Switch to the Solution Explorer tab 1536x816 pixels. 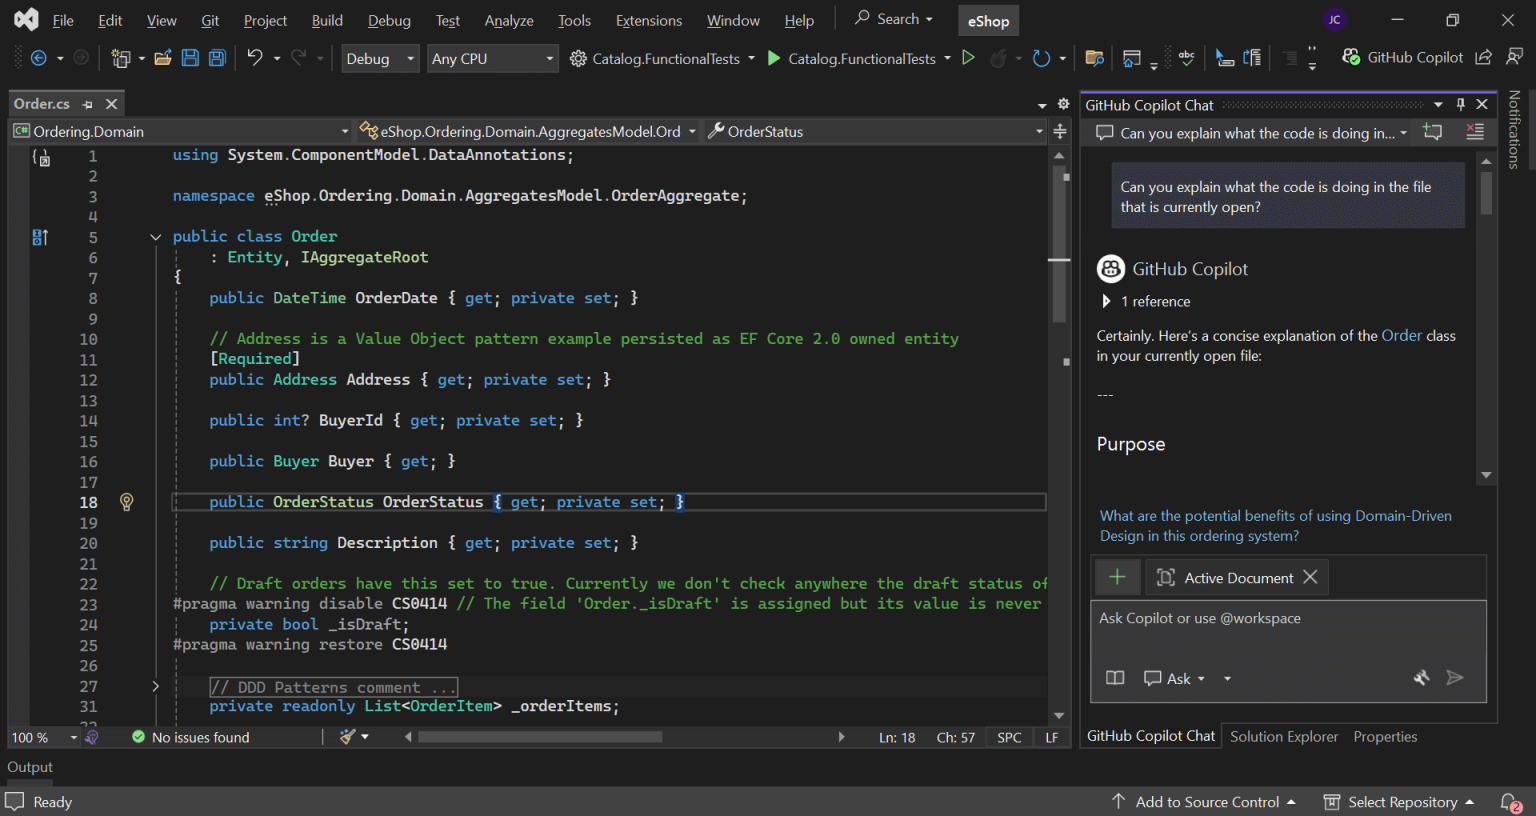(x=1284, y=736)
